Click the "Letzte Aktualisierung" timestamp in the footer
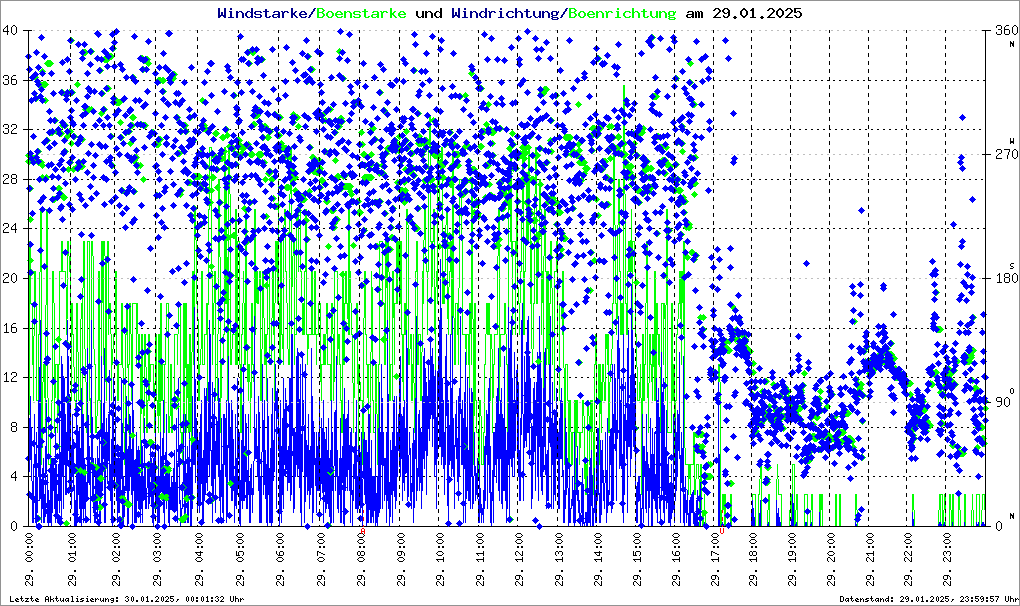1020x606 pixels. 127,599
